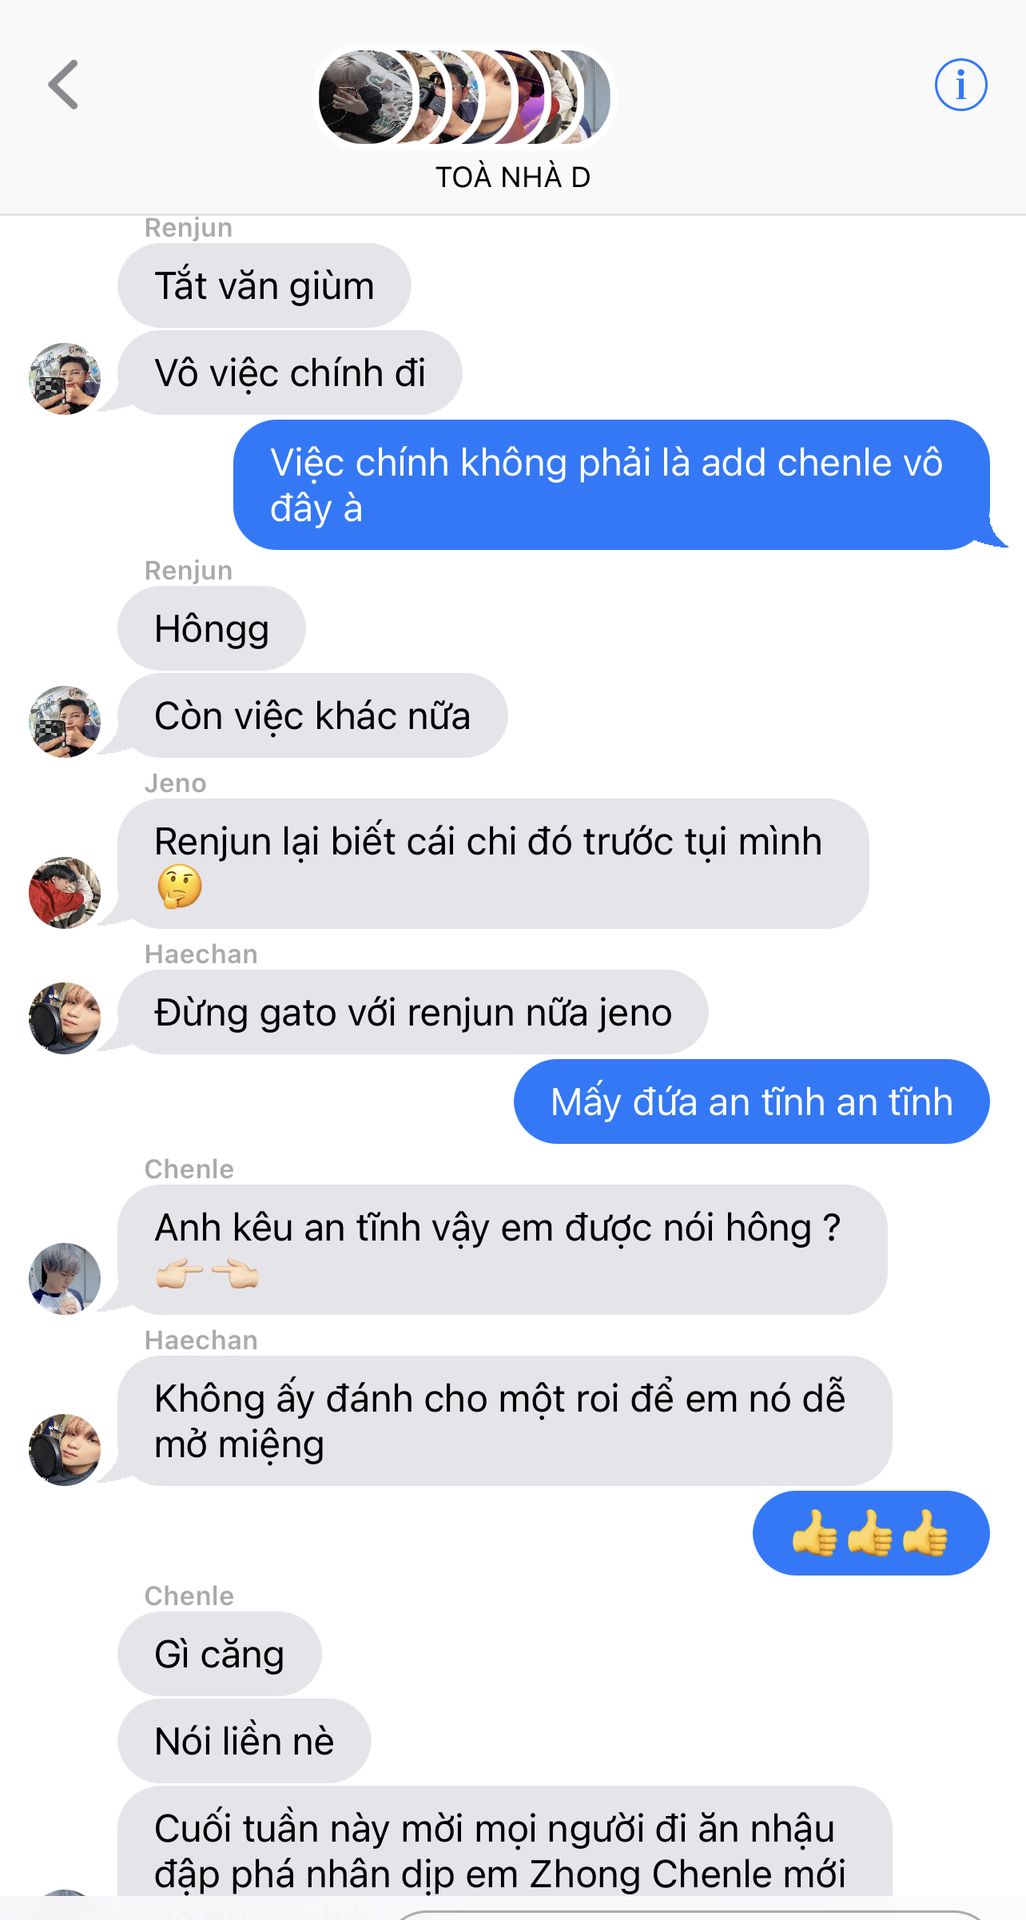Tap Renjun's avatar beside "Còn việc khác nữa"
The width and height of the screenshot is (1026, 1920).
click(x=65, y=722)
